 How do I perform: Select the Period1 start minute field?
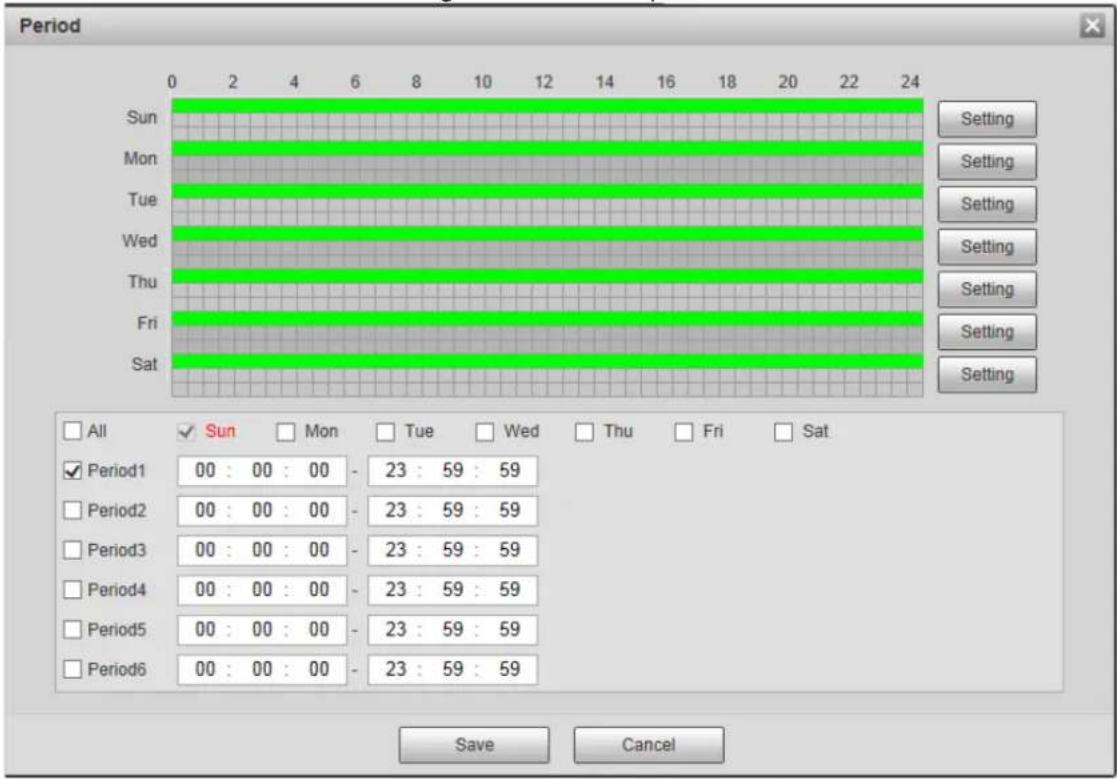tap(262, 471)
